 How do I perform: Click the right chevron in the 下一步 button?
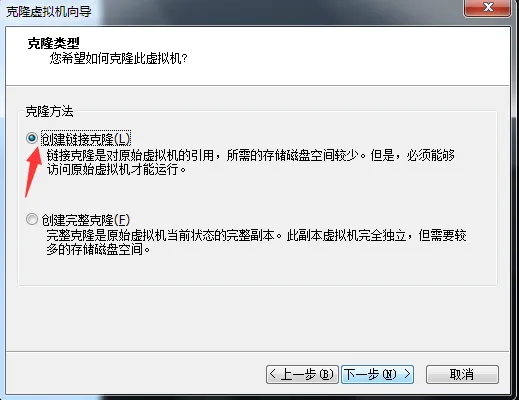[407, 374]
